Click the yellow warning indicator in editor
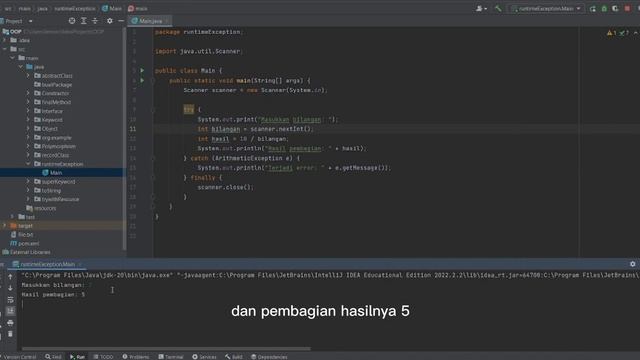 click(x=611, y=33)
